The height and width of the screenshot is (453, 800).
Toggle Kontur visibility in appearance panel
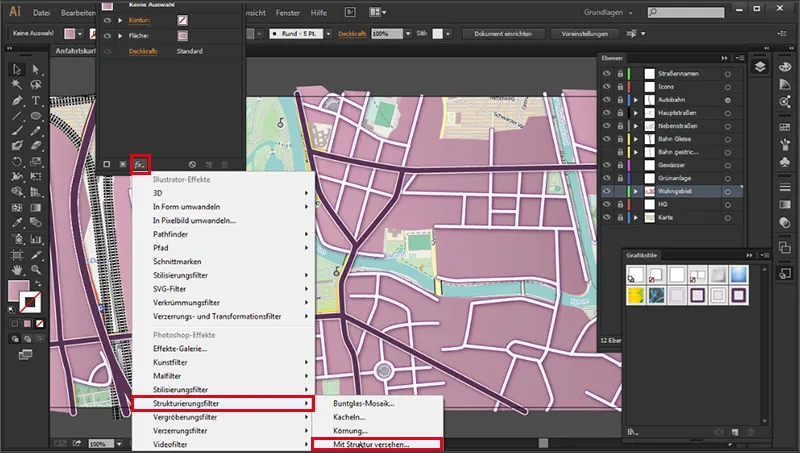tap(107, 20)
